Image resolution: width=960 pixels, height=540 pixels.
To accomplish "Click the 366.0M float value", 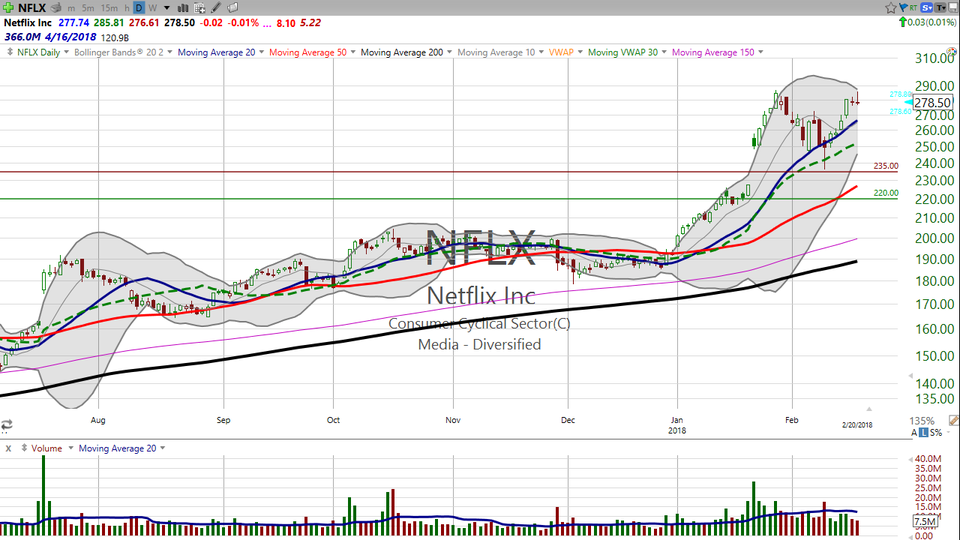I will (22, 37).
